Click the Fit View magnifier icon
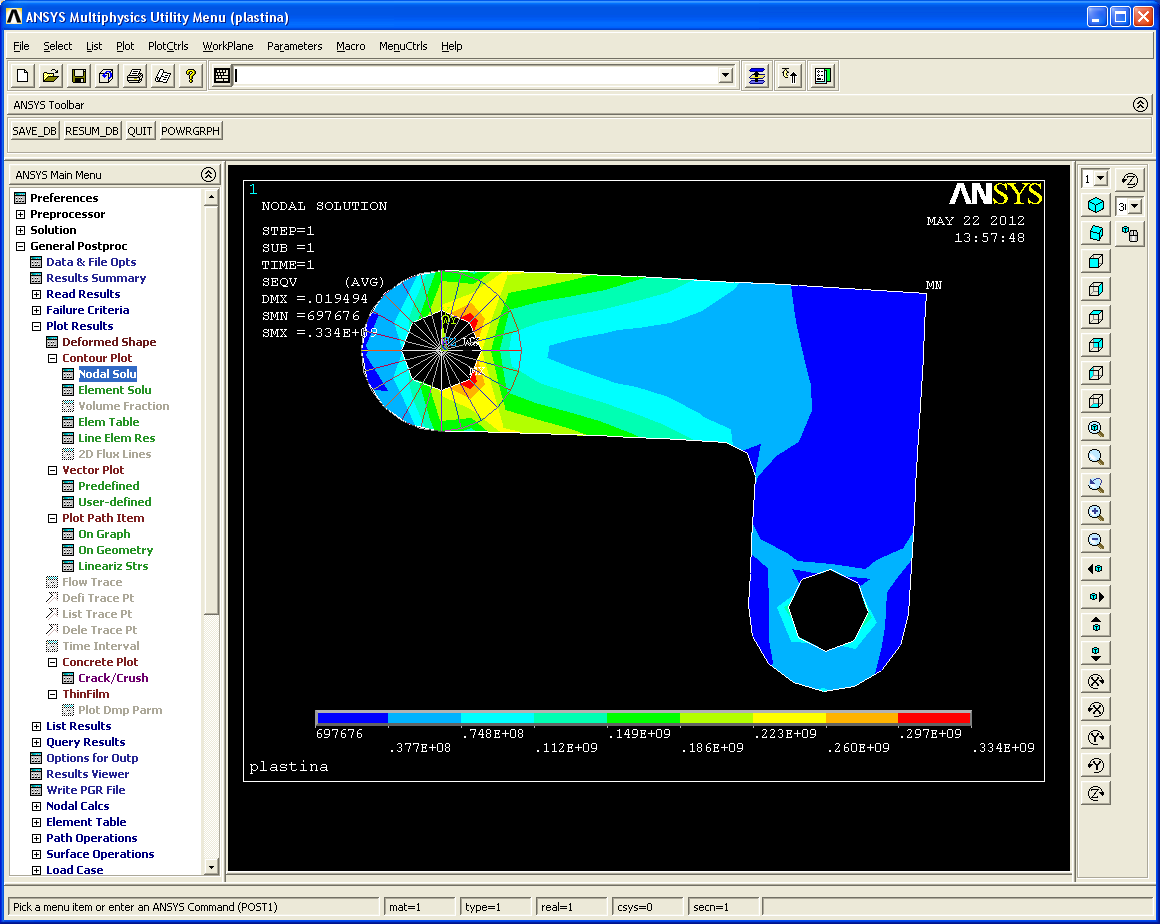This screenshot has width=1160, height=924. point(1096,428)
